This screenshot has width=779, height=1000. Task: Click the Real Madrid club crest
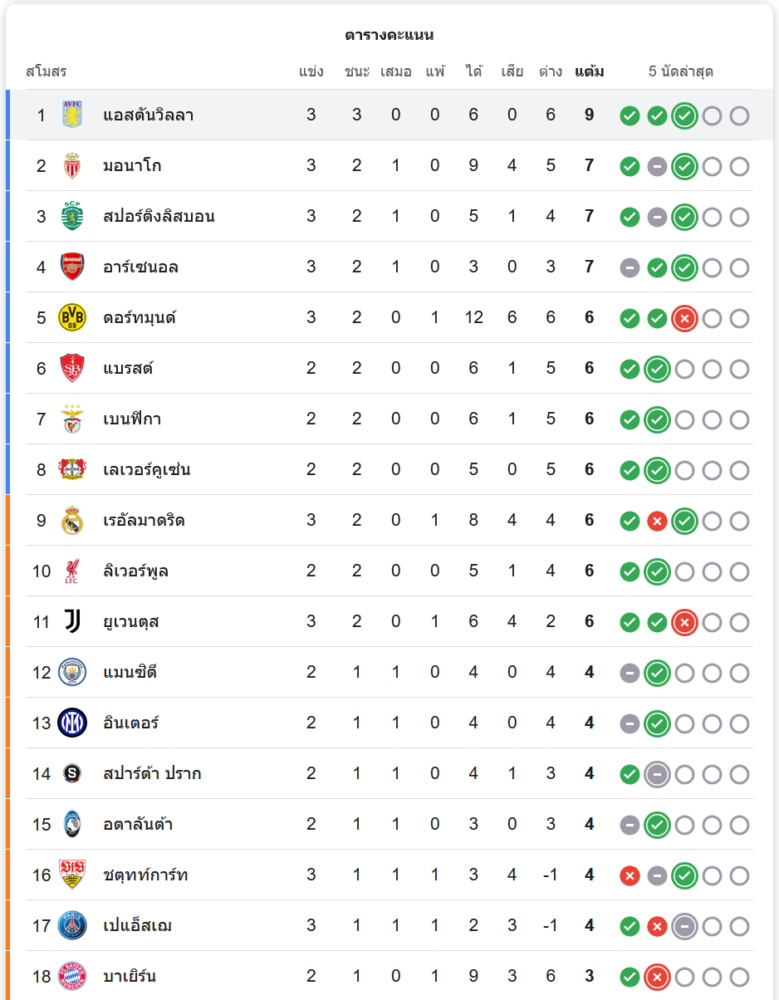(72, 520)
